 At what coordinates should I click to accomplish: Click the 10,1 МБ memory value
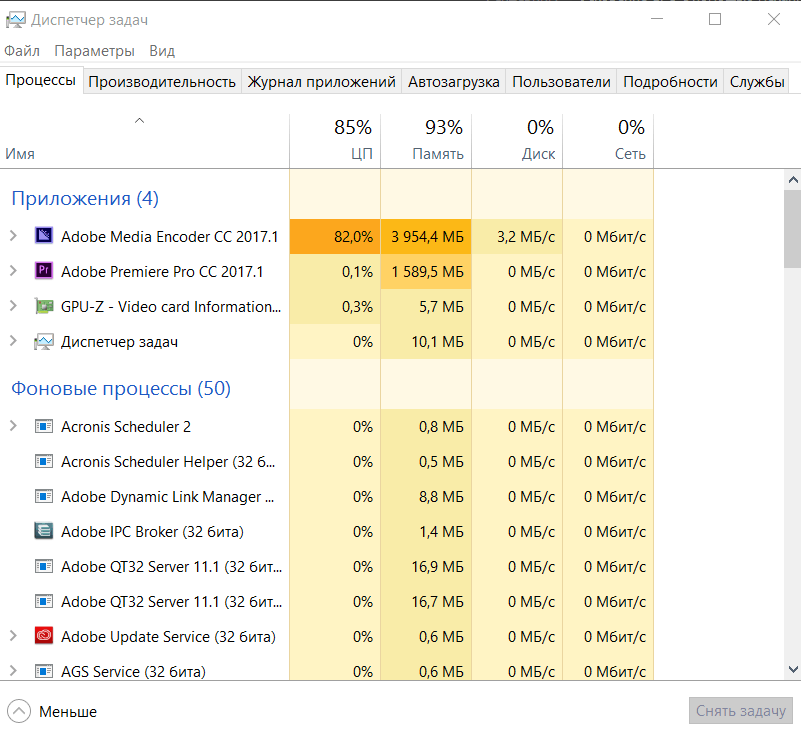tap(438, 342)
